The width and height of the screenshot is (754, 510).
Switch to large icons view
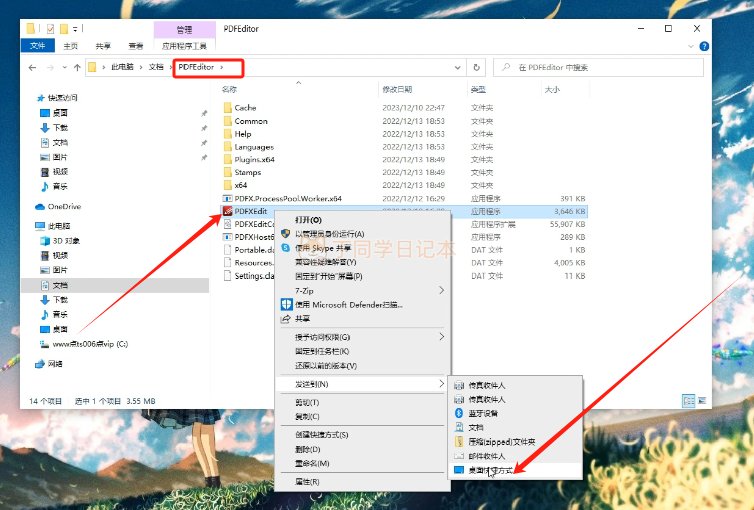click(702, 400)
